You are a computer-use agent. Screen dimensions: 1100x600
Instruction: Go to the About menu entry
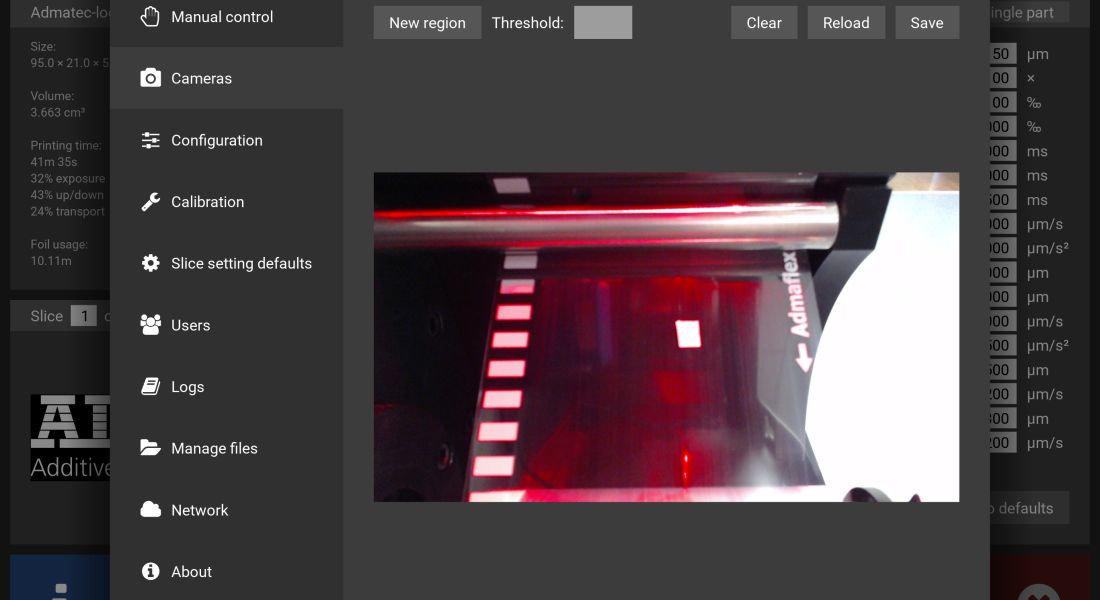click(191, 572)
